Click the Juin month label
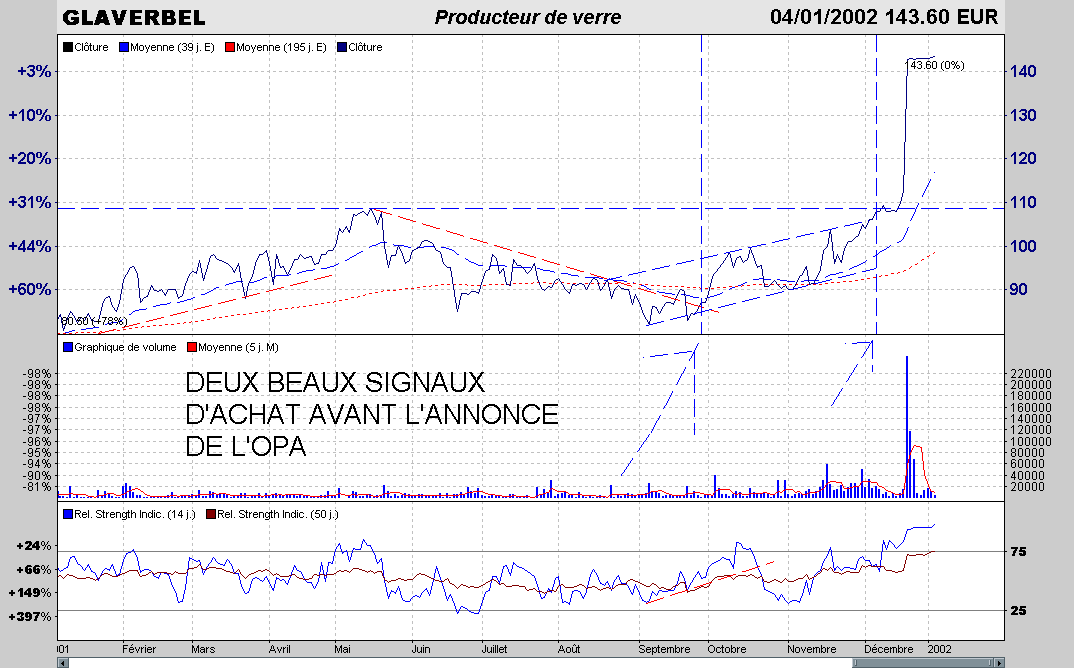1074x668 pixels. [421, 649]
